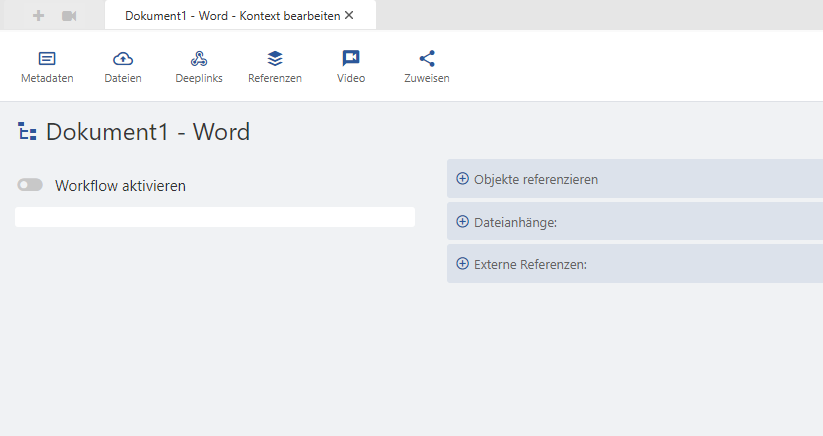Image resolution: width=823 pixels, height=436 pixels.
Task: Open the Dateien upload section
Action: pos(123,67)
